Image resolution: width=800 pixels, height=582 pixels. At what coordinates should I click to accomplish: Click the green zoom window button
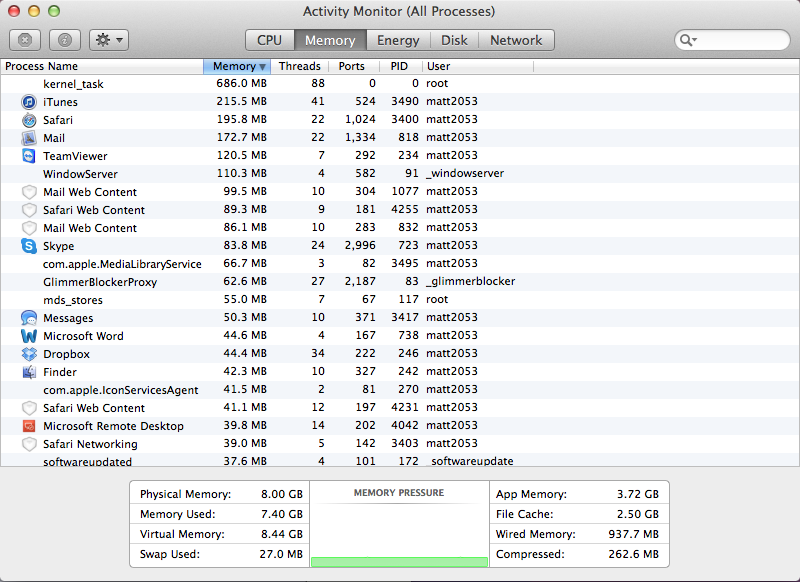coord(54,11)
